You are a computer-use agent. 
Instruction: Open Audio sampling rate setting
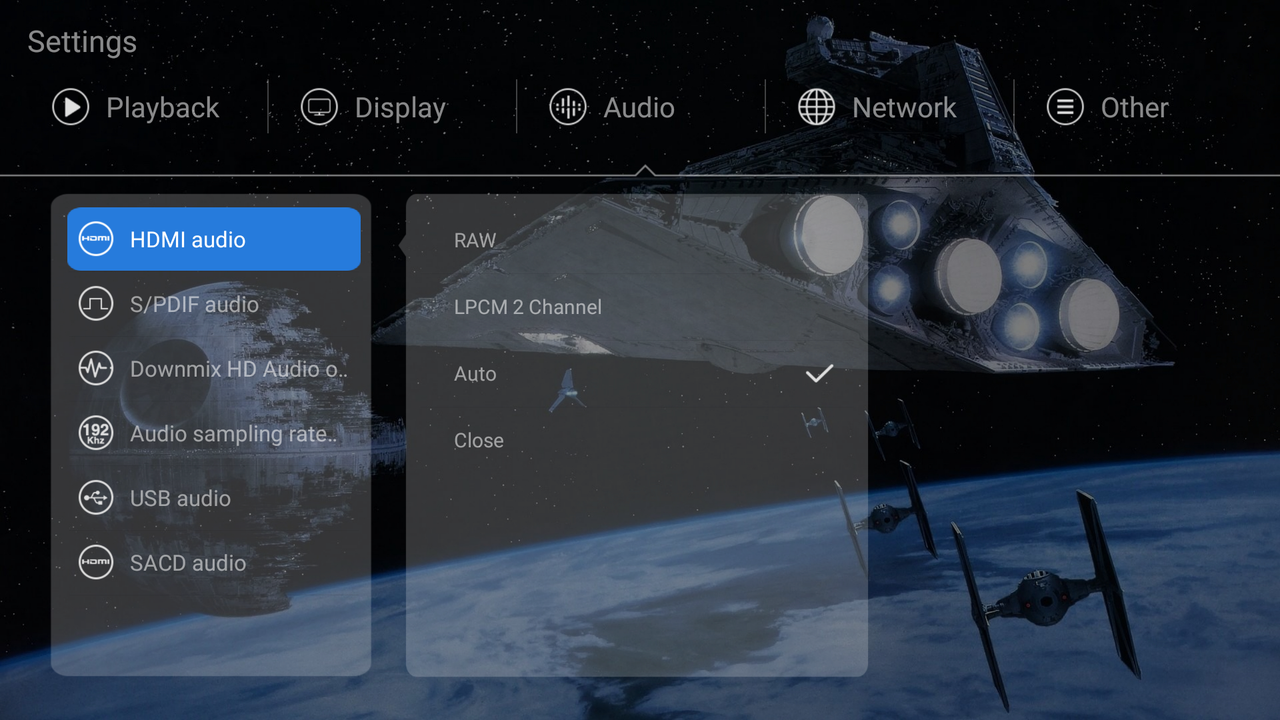coord(214,433)
